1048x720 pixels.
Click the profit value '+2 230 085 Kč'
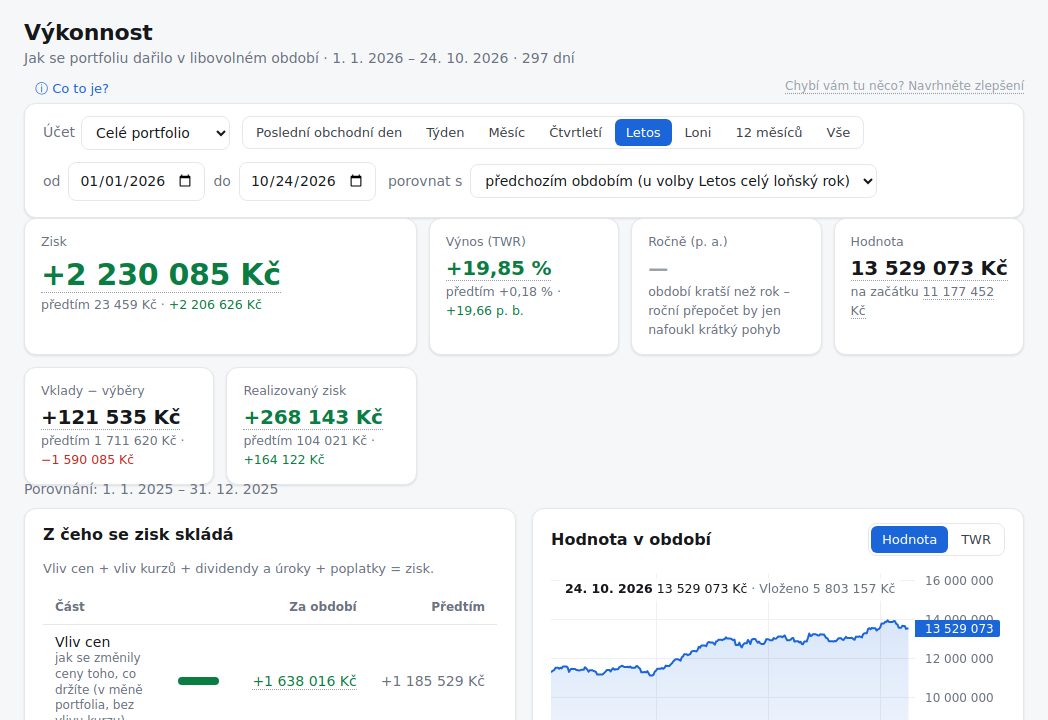(x=161, y=274)
